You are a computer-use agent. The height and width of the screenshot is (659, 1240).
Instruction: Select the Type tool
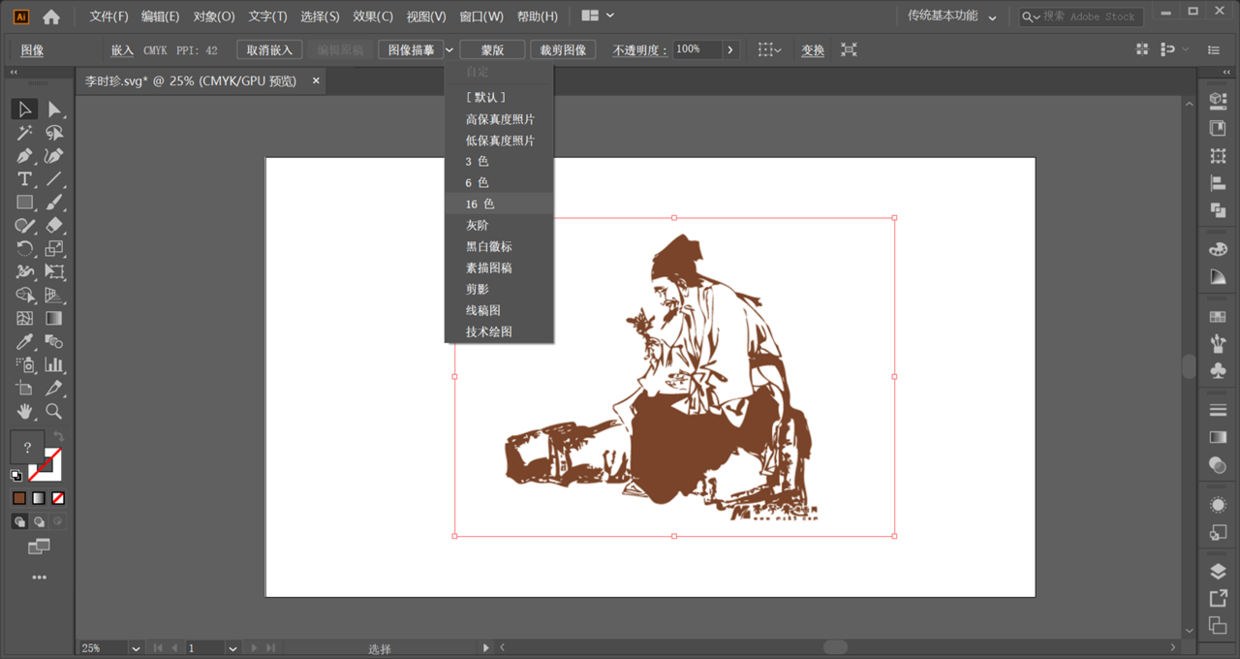(25, 179)
